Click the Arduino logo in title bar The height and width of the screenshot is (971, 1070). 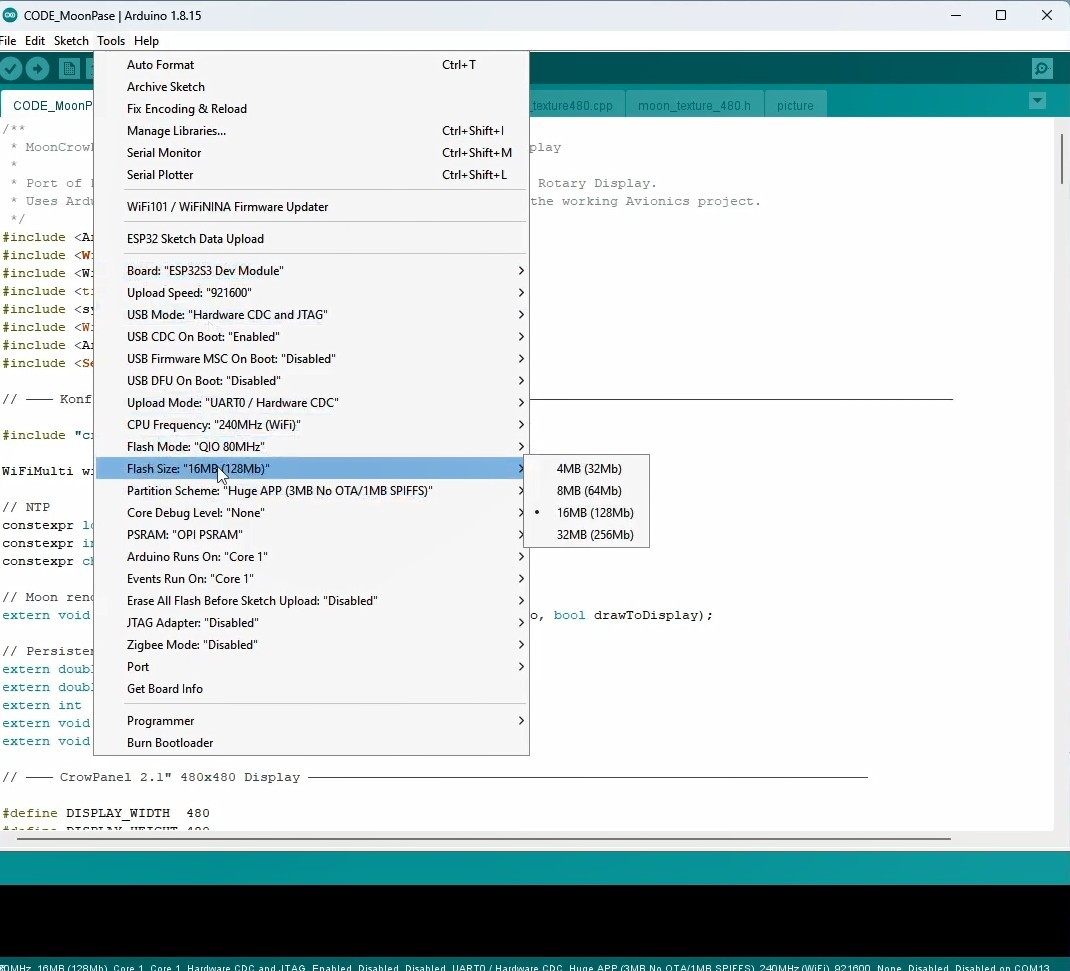tap(10, 15)
